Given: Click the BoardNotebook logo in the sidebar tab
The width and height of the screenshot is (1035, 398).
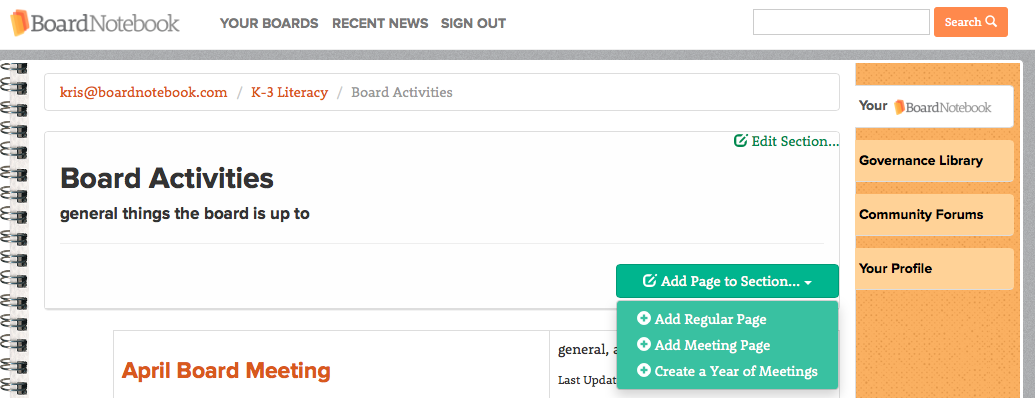Looking at the screenshot, I should tap(943, 107).
